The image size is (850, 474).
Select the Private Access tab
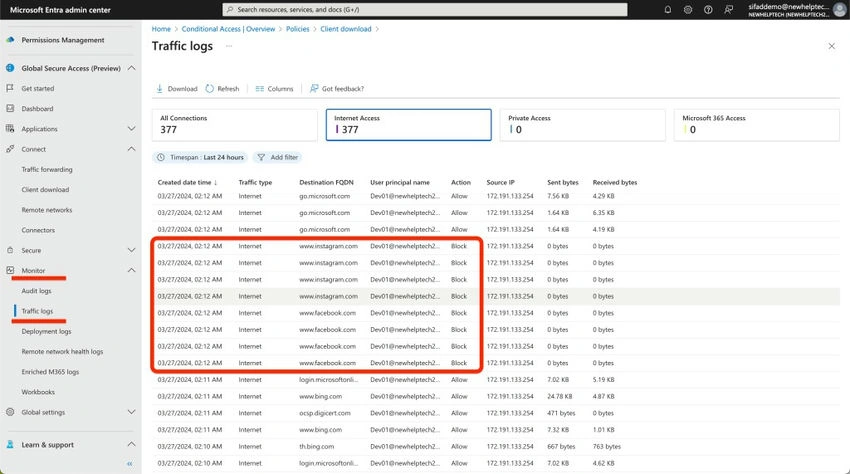point(583,125)
